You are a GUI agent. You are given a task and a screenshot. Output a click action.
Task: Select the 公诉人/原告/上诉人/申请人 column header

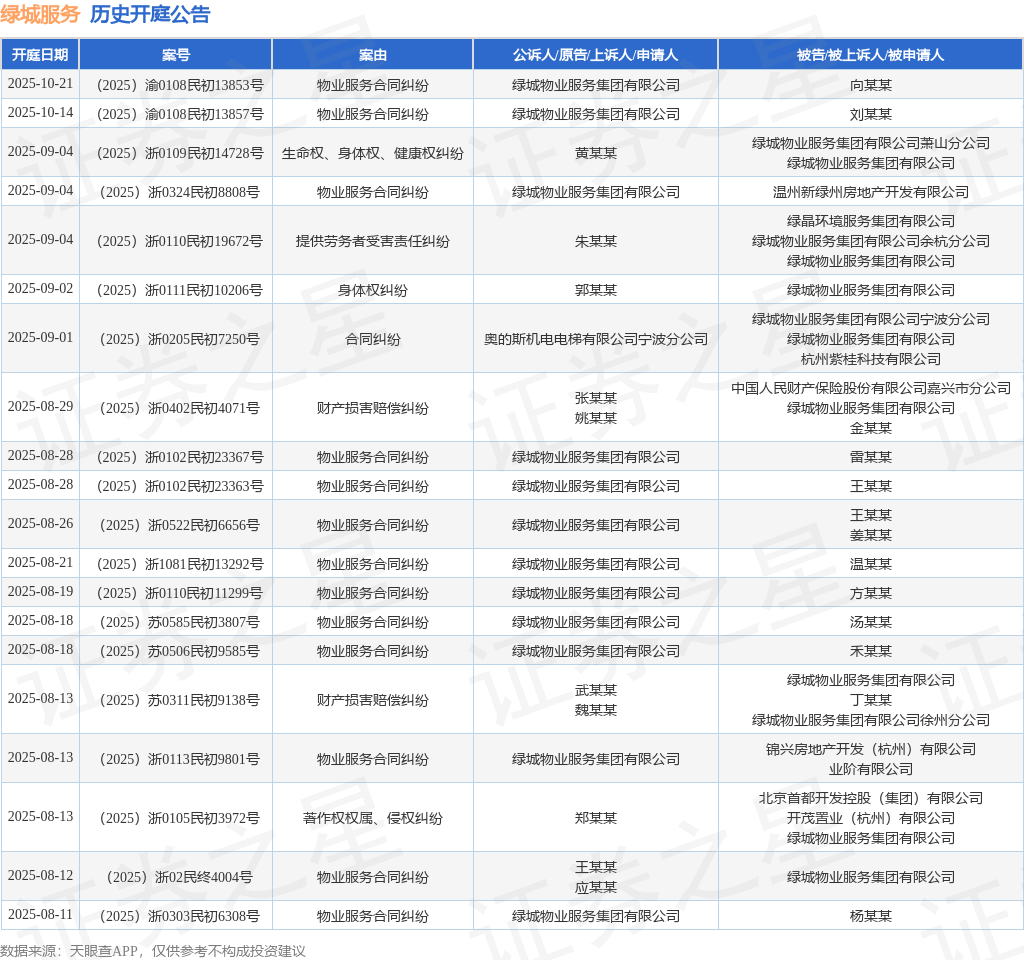click(596, 55)
